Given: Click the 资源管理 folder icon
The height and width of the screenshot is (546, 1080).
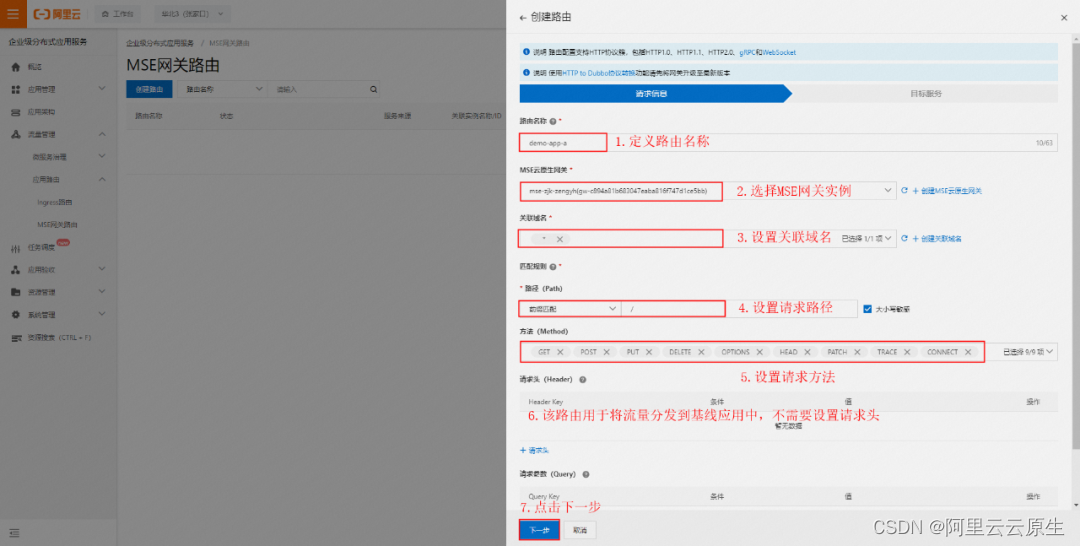Looking at the screenshot, I should pos(16,292).
